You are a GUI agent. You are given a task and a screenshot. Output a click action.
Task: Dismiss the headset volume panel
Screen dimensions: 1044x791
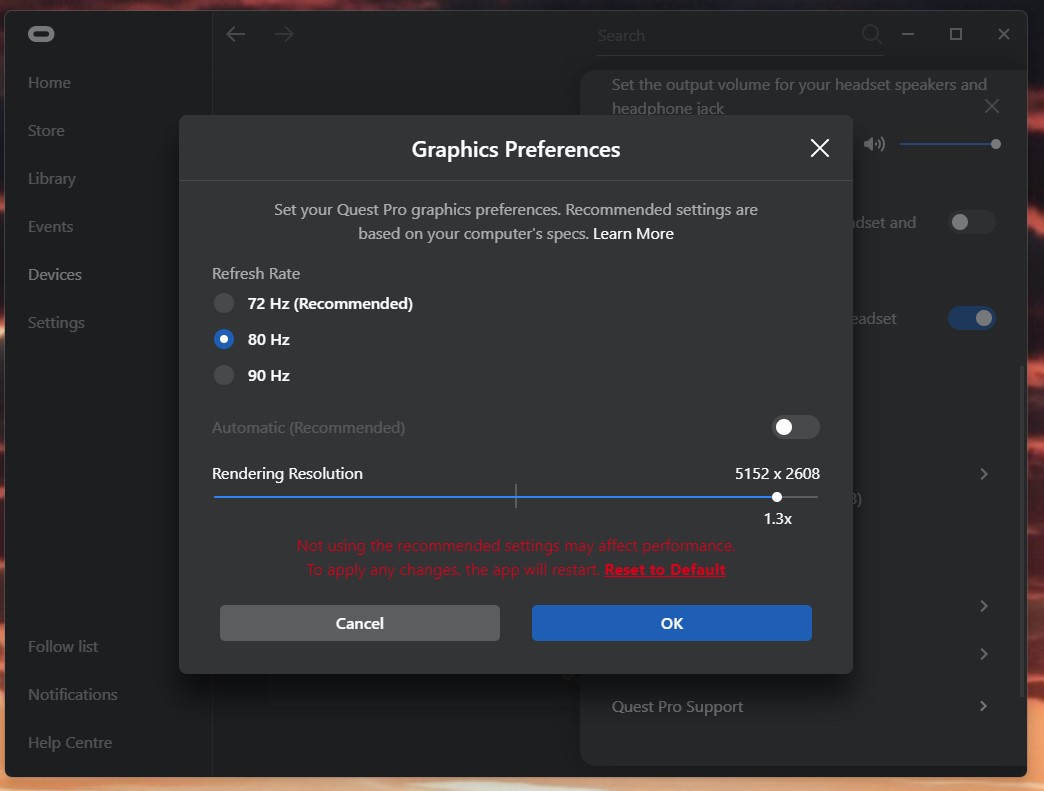click(991, 106)
